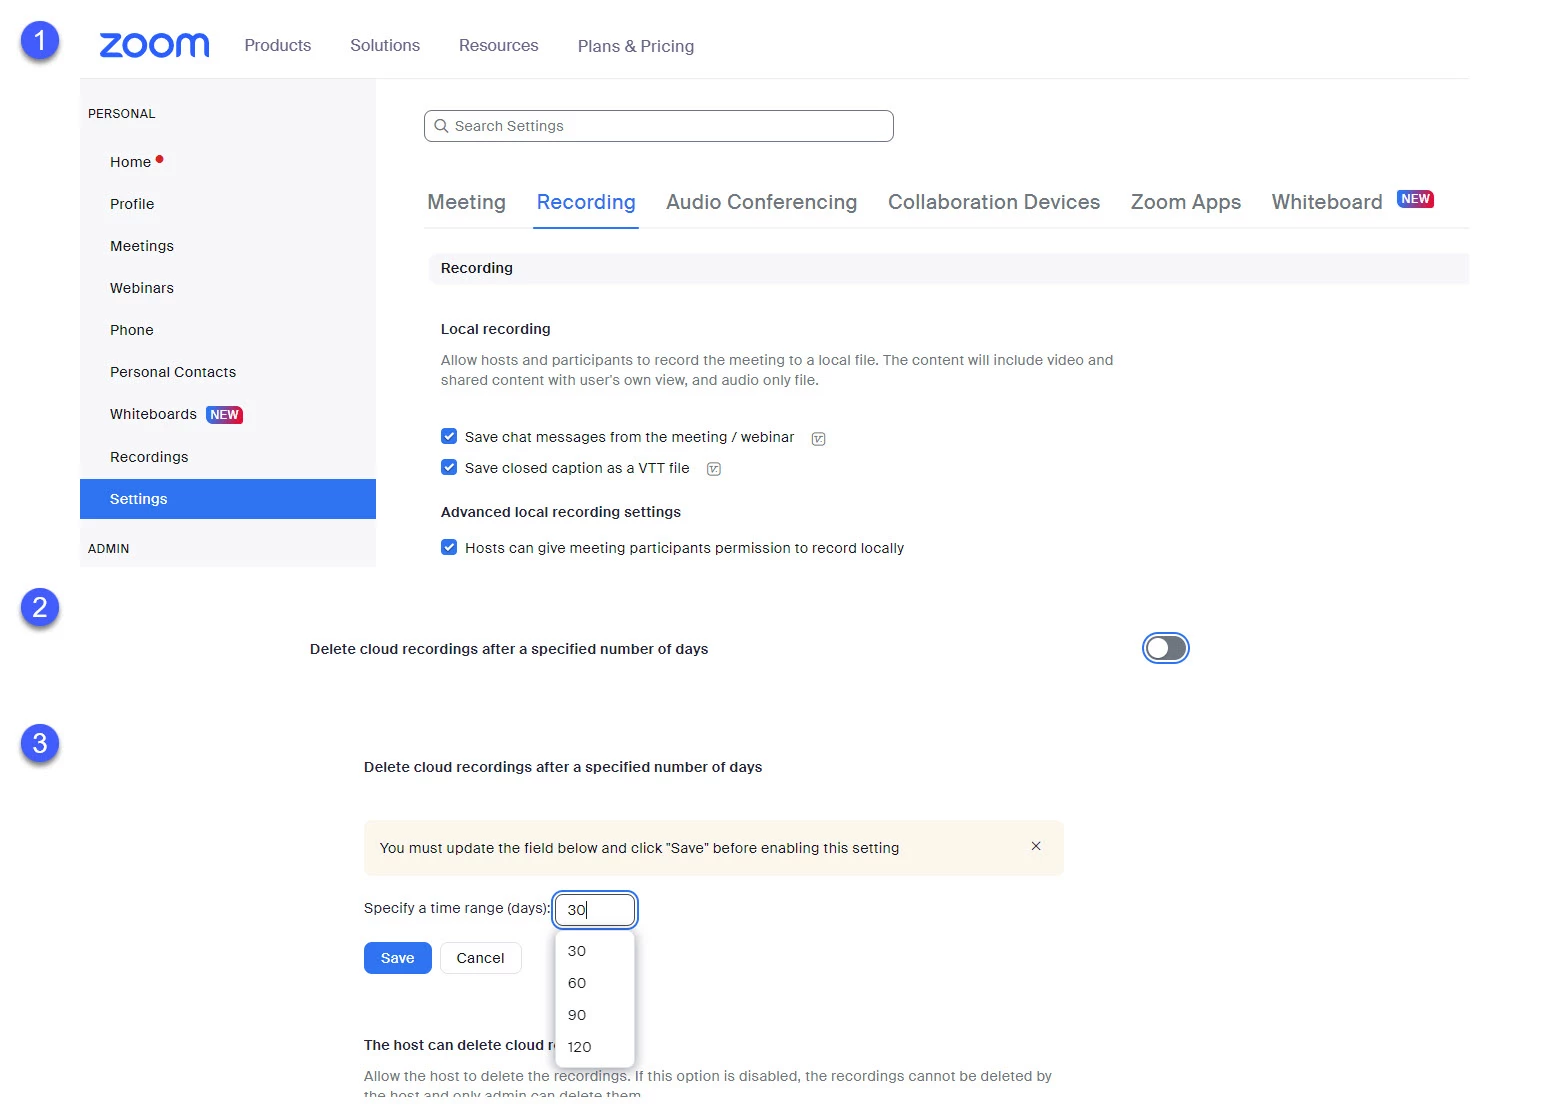Open the Zoom Apps tab
Viewport: 1549px width, 1117px height.
coord(1186,202)
